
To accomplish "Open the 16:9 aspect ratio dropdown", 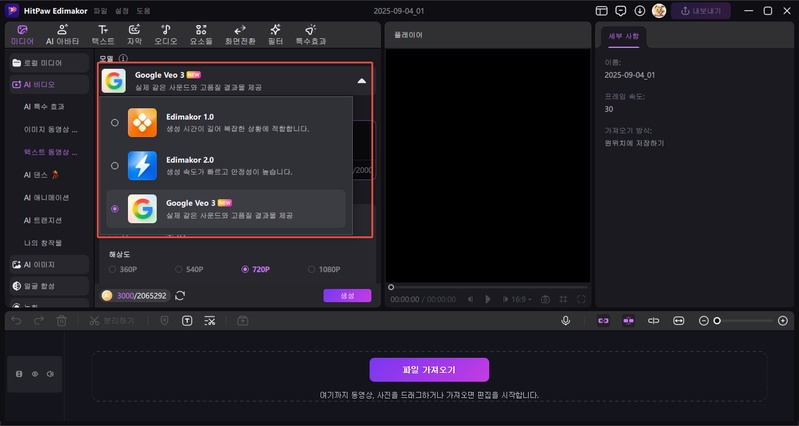I will point(521,299).
